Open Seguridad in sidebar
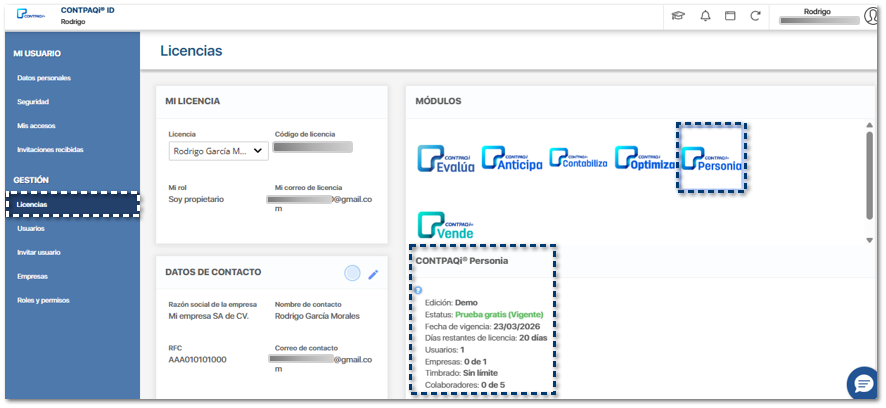Image resolution: width=886 pixels, height=408 pixels. (33, 102)
